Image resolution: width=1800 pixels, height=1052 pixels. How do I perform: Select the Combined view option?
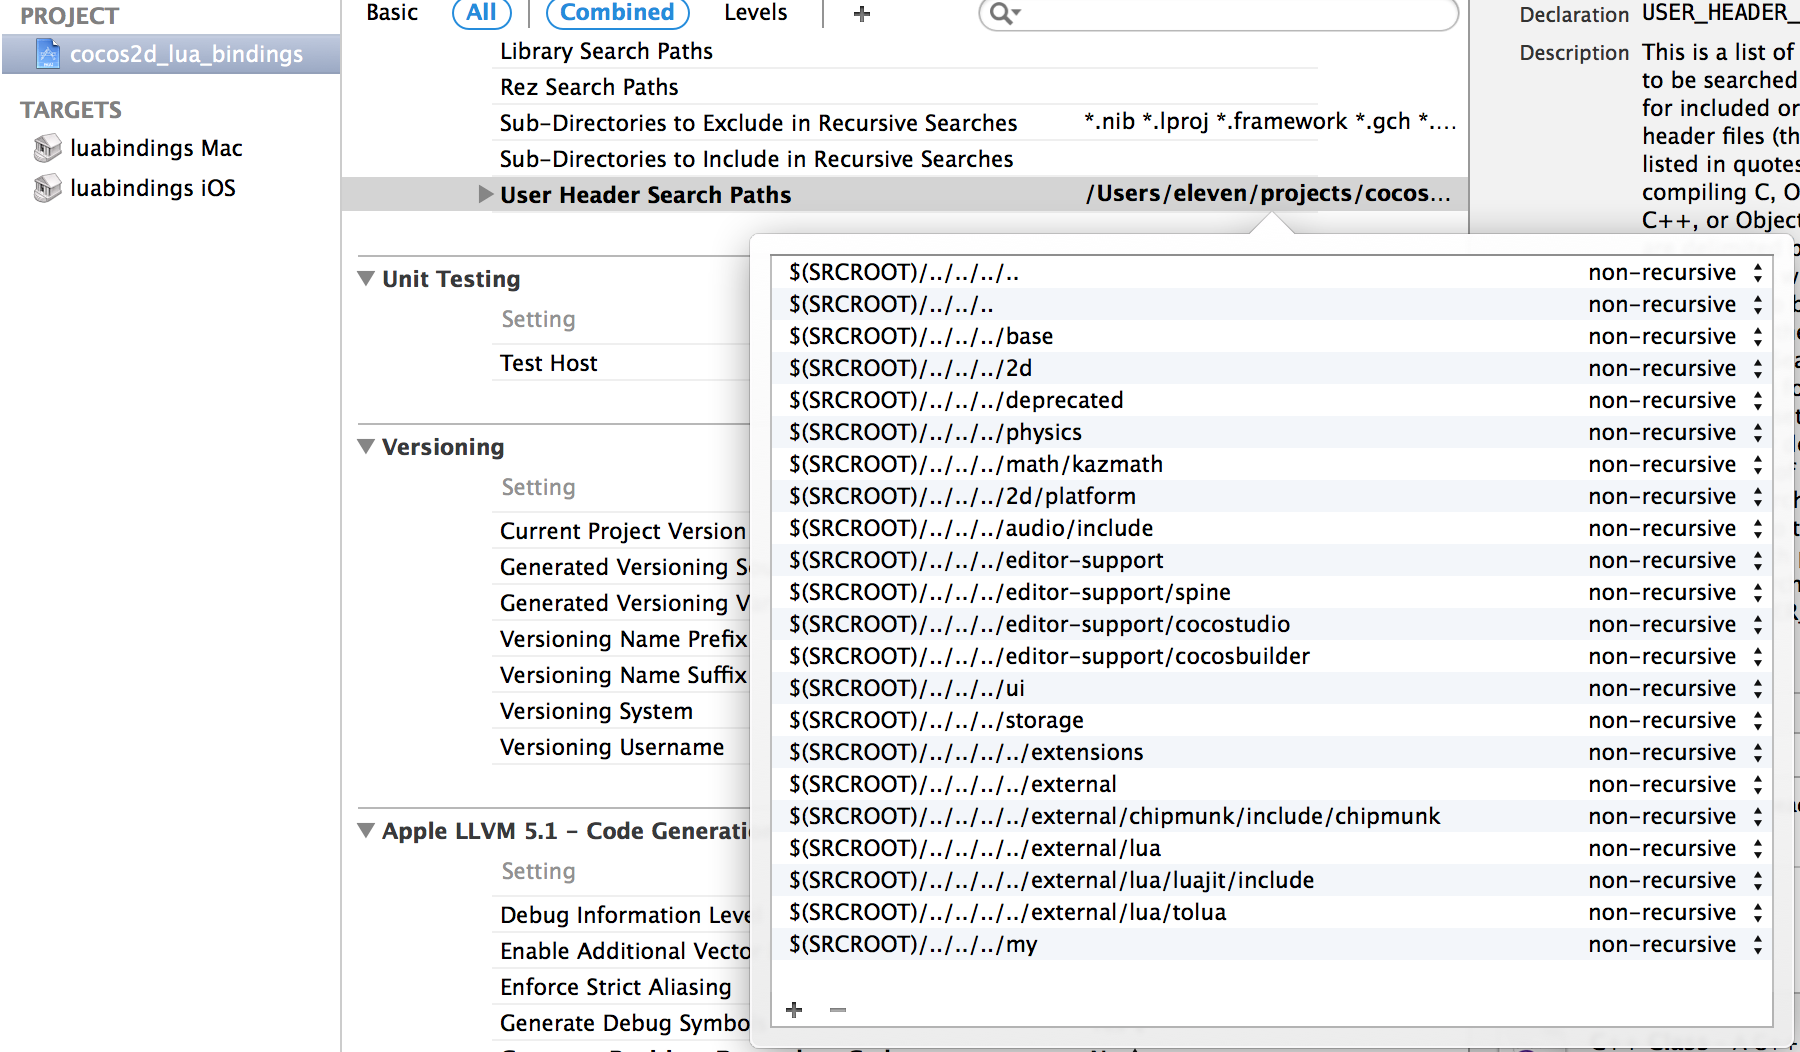point(617,13)
